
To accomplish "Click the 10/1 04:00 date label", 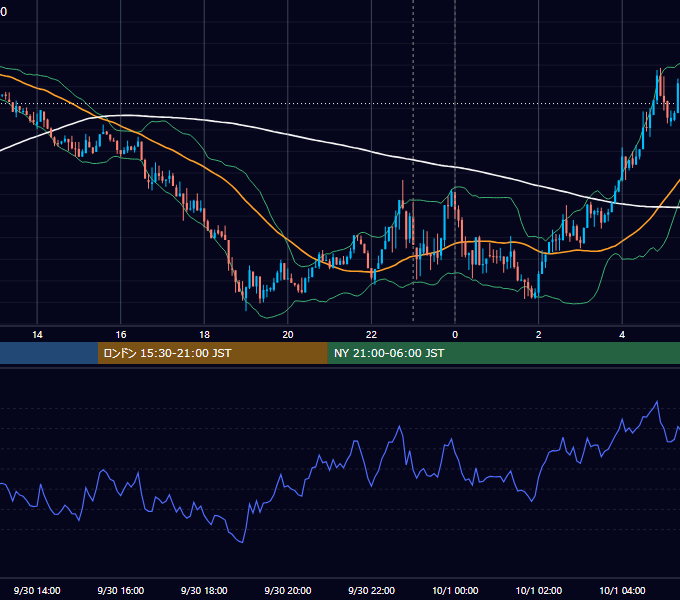I will (622, 590).
